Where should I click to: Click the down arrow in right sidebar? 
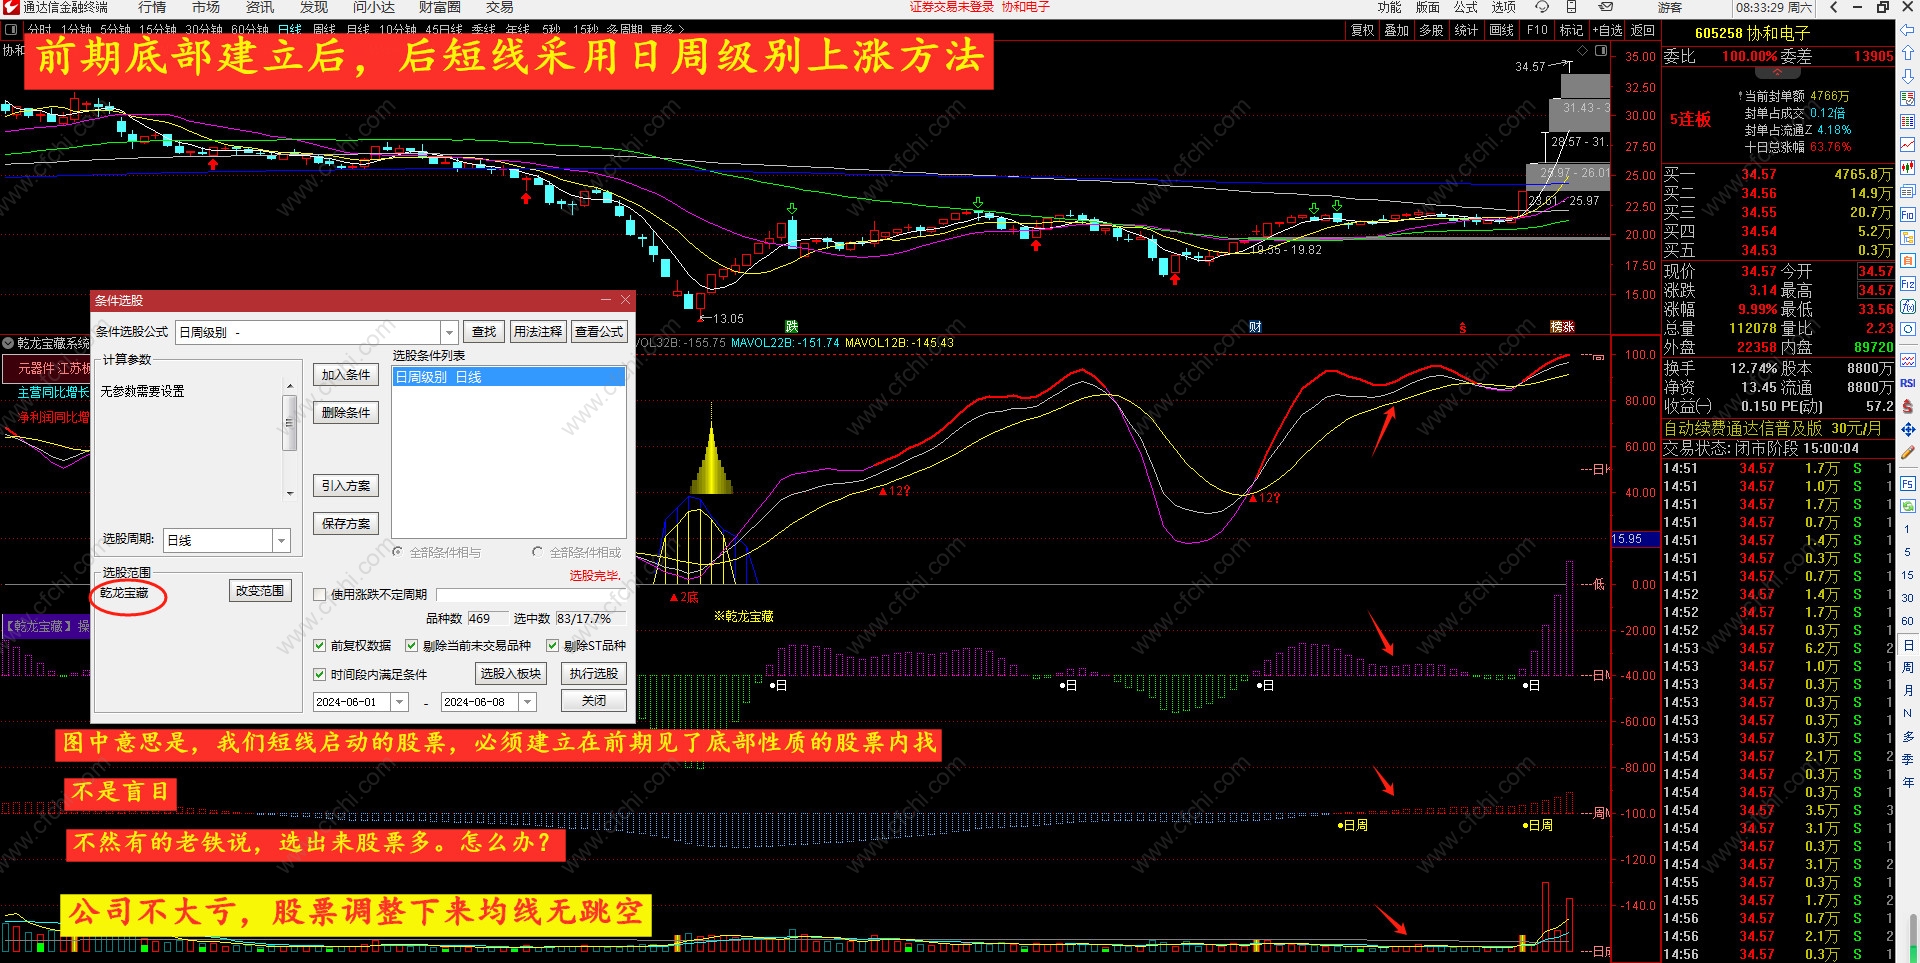point(1907,77)
